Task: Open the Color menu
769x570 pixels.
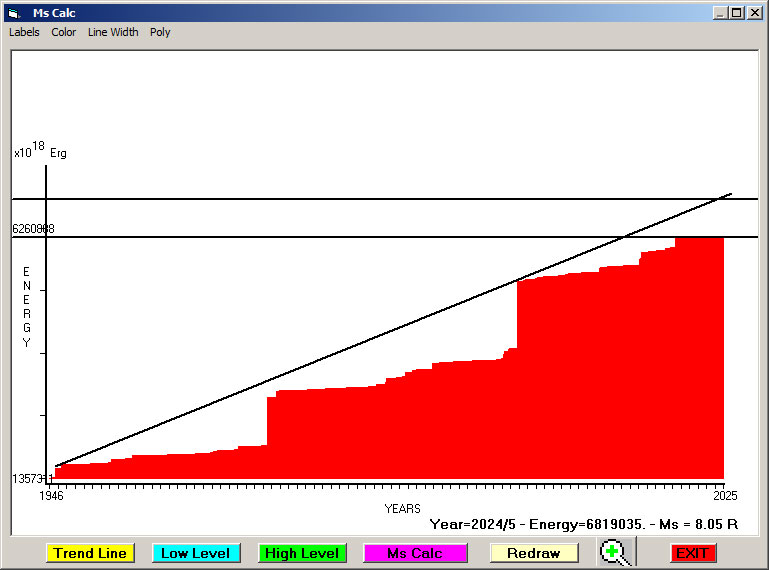Action: point(64,32)
